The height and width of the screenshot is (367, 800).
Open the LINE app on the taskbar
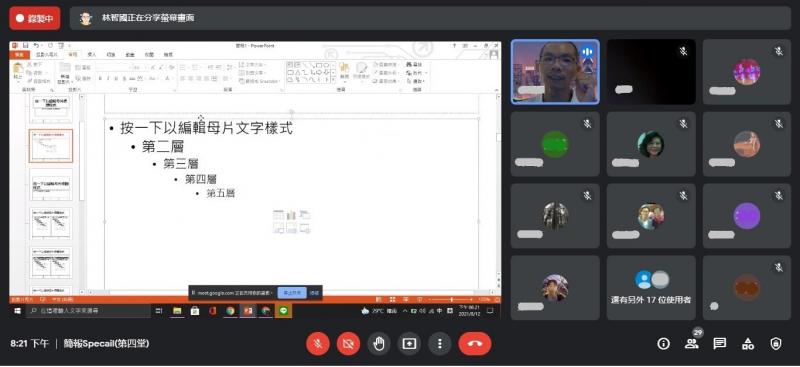point(284,310)
